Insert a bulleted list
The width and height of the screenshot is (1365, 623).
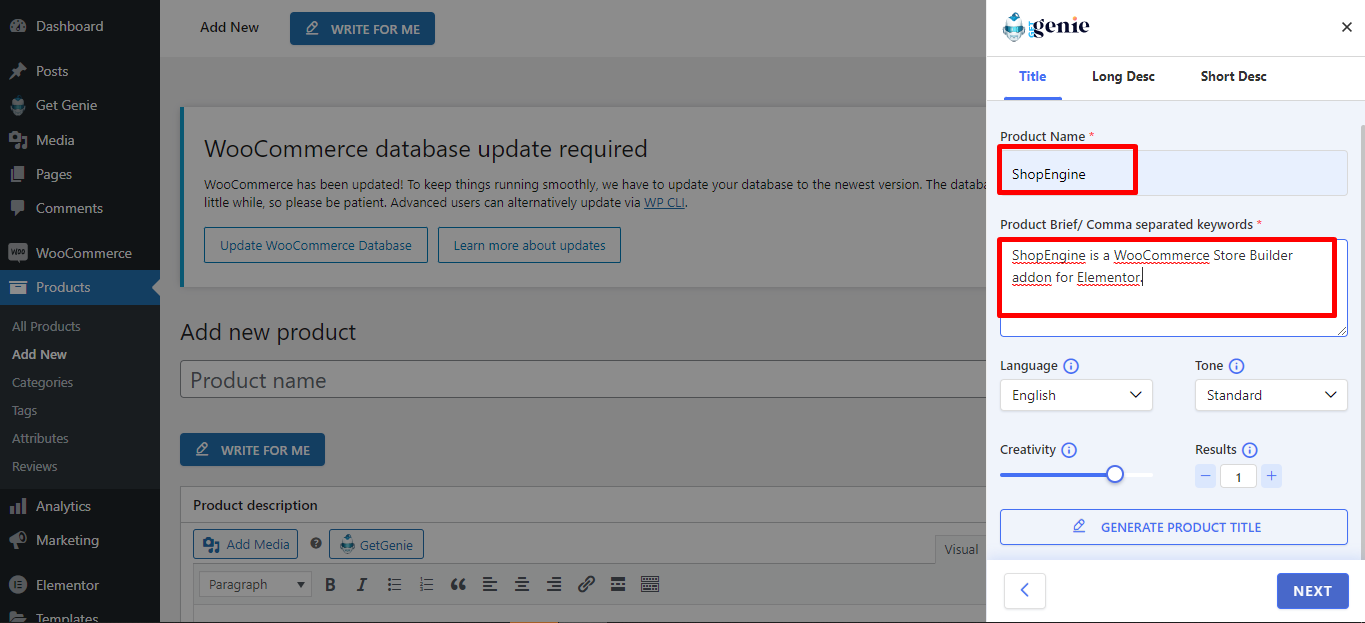[394, 584]
